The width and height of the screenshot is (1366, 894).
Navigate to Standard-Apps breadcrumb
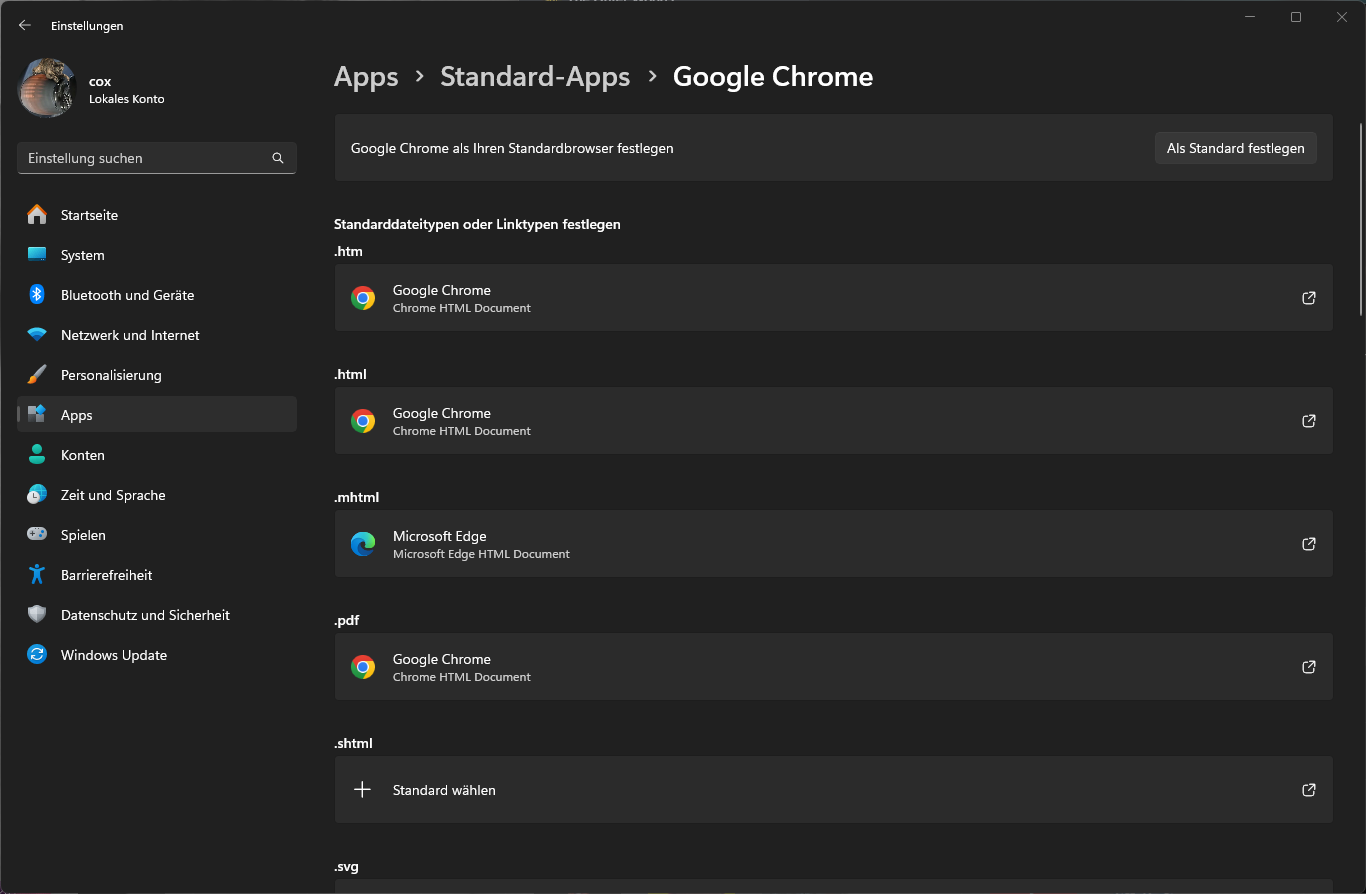point(535,77)
